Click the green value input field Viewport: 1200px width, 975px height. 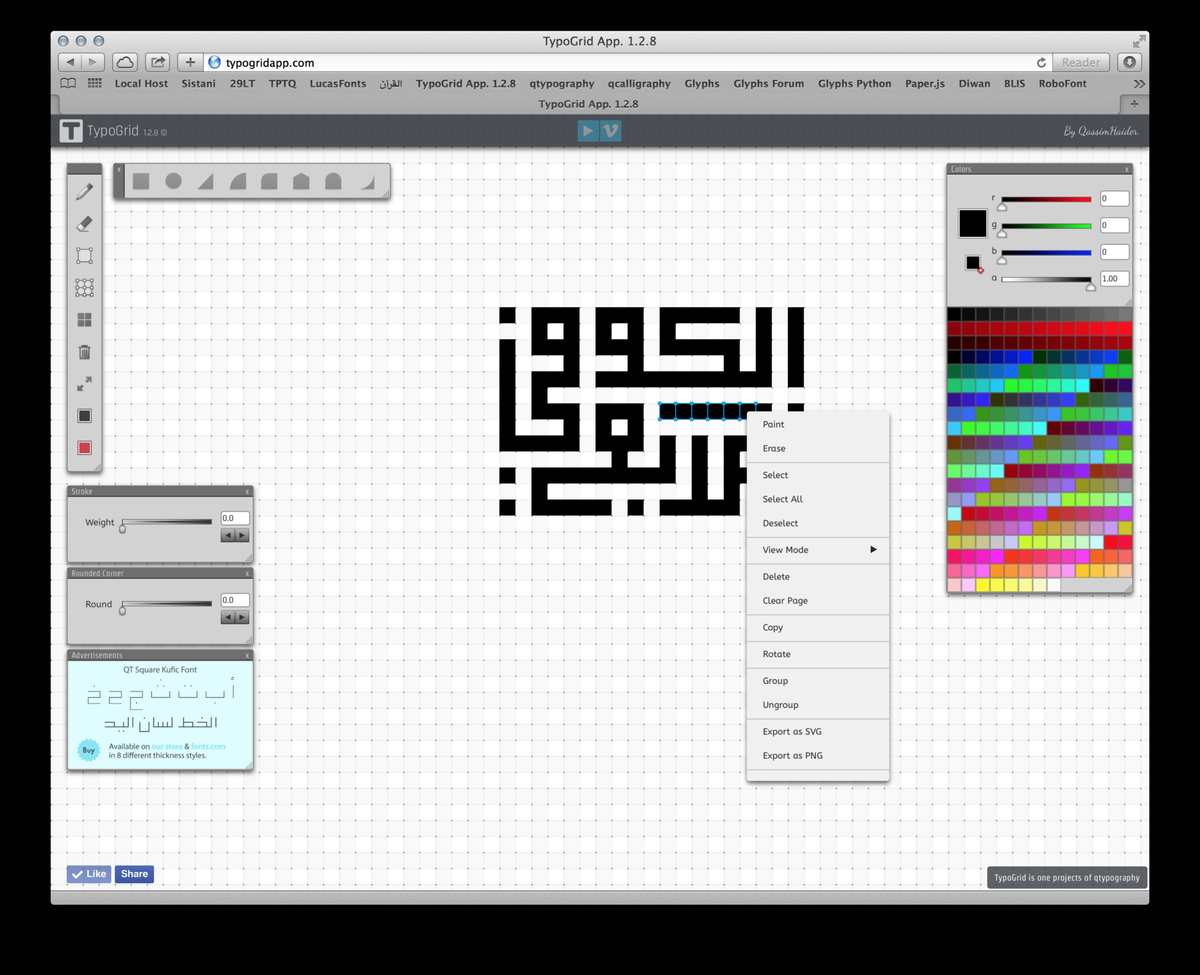[x=1115, y=225]
